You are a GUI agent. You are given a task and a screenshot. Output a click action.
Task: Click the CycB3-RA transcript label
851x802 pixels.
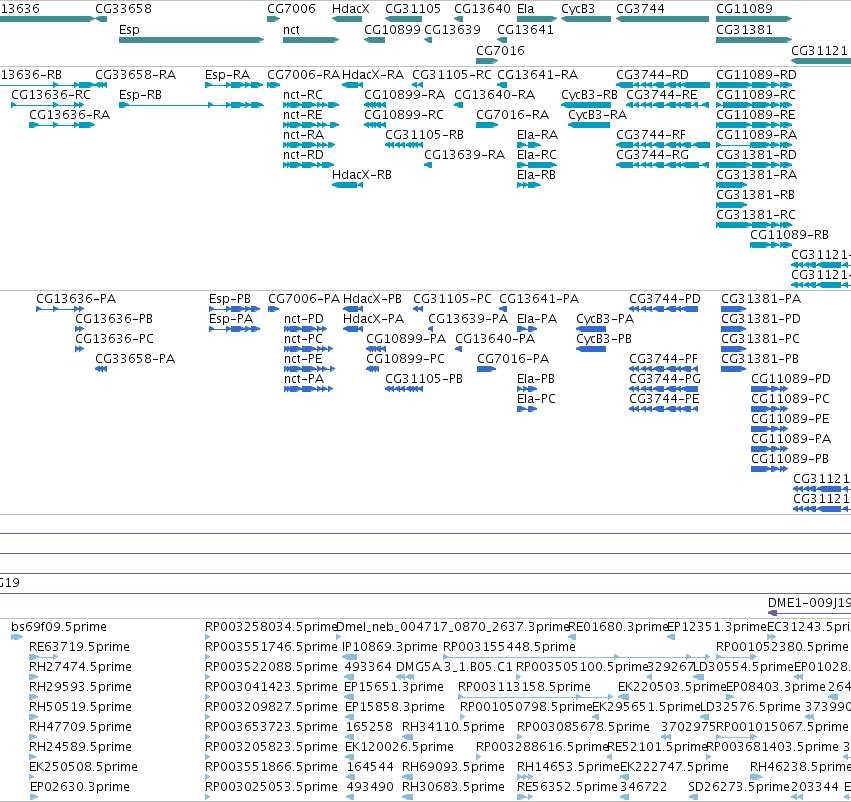coord(598,115)
